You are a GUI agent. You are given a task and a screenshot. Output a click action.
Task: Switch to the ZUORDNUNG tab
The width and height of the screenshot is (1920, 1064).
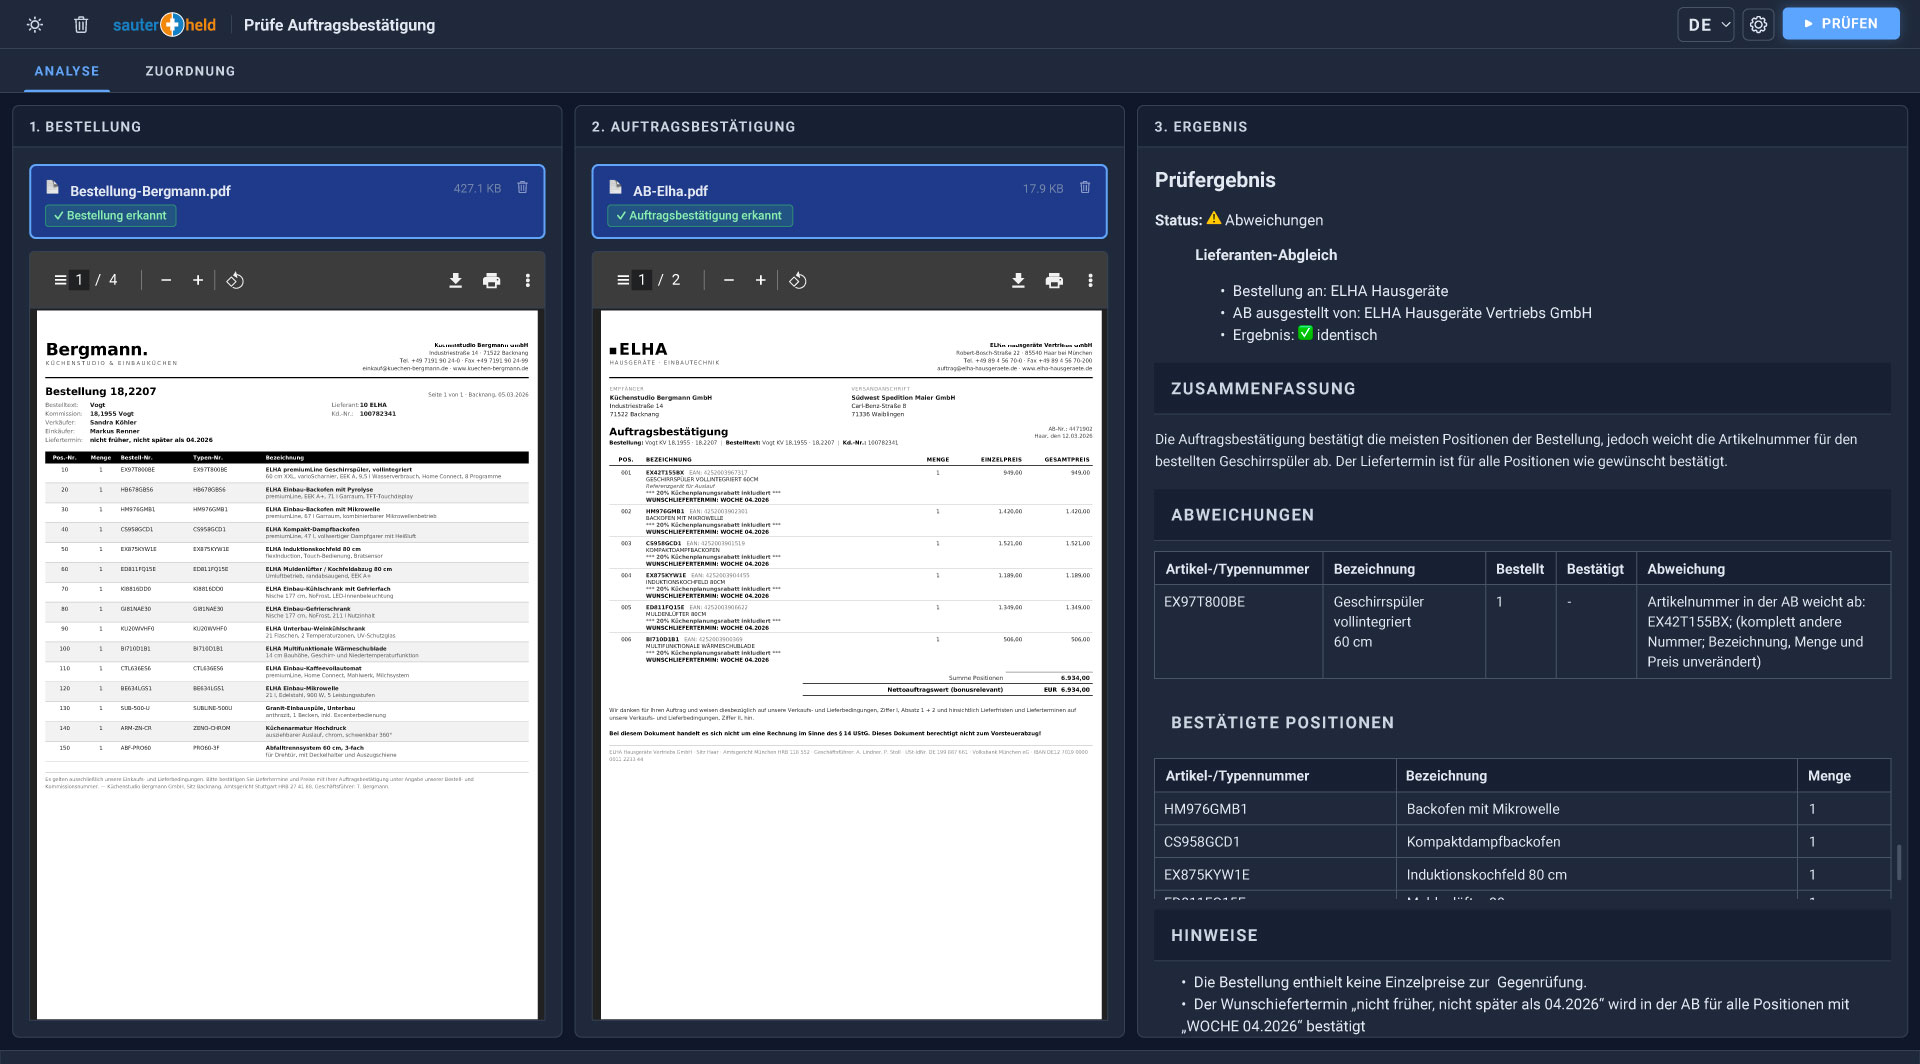click(x=190, y=71)
